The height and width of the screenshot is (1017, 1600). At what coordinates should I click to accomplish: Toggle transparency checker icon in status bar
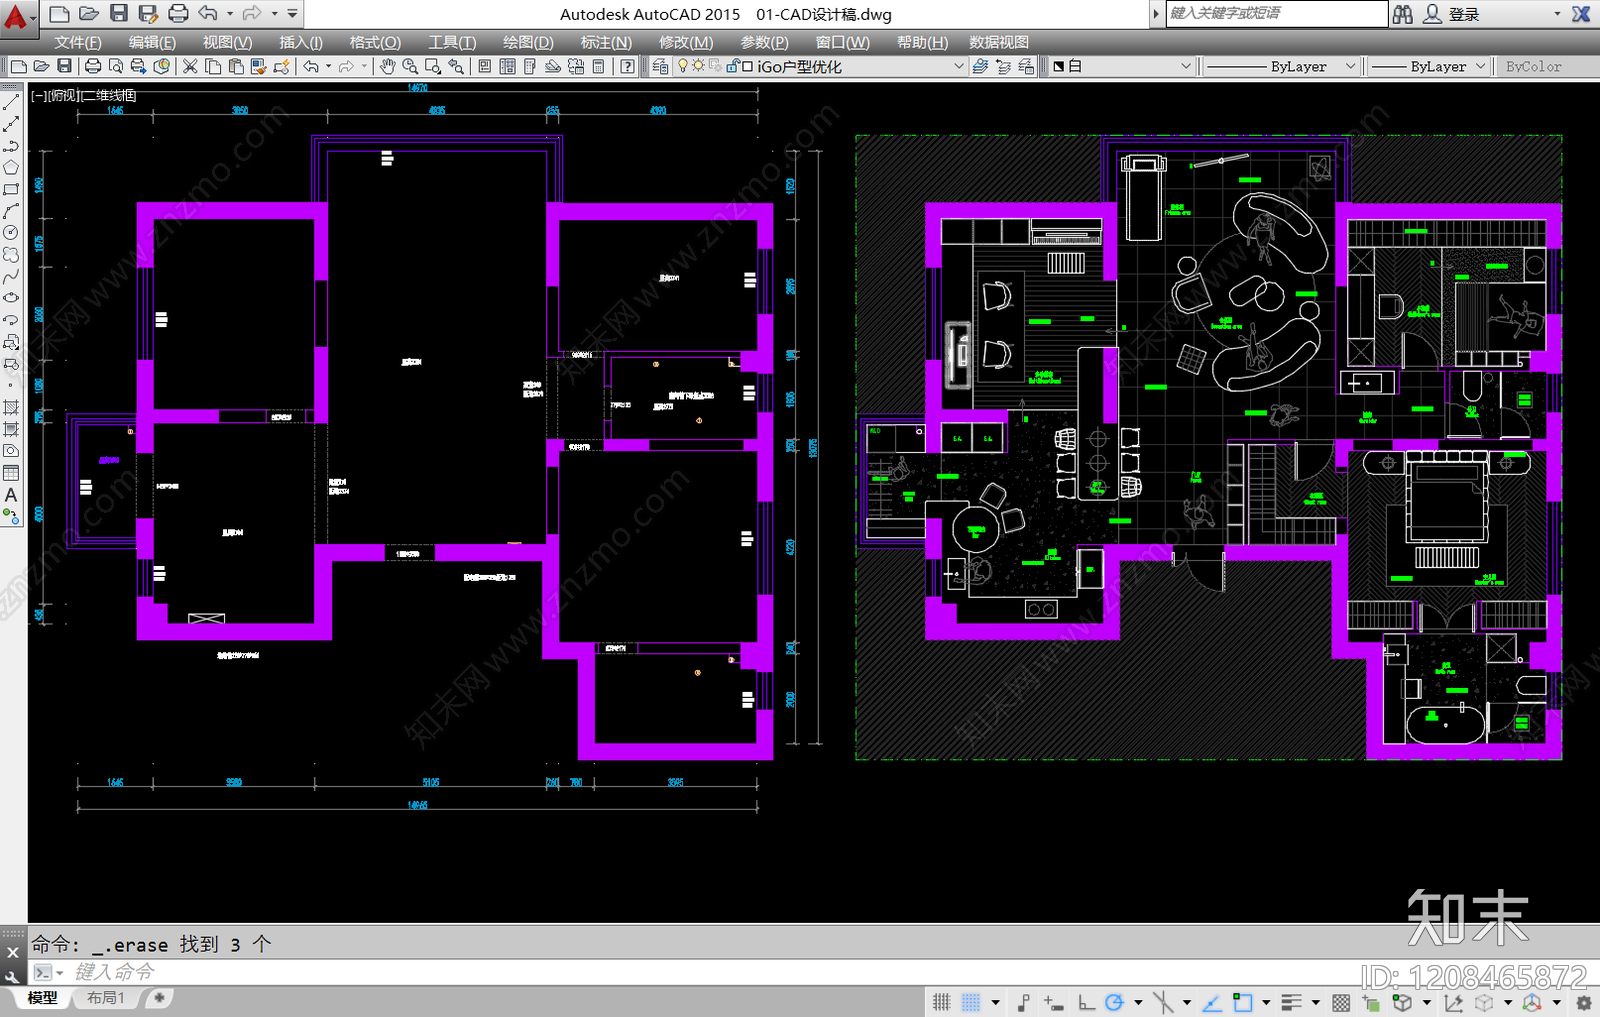pyautogui.click(x=1341, y=1002)
